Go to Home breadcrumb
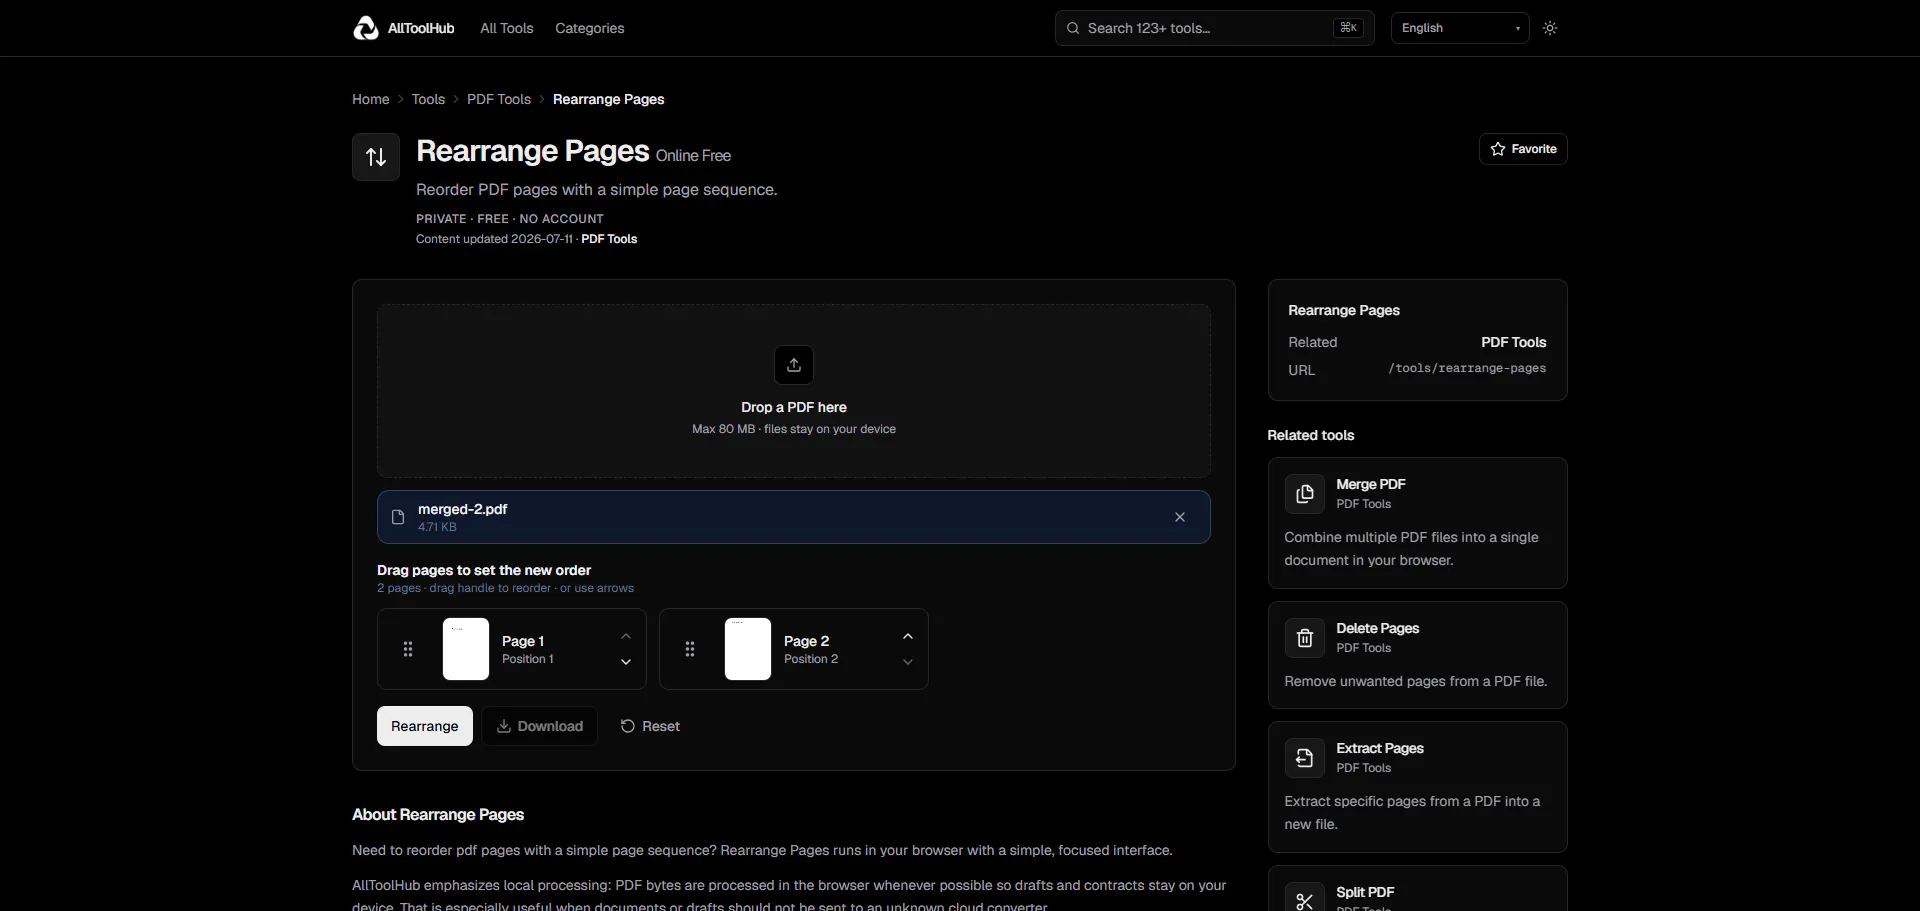Screen dimensions: 1920x911 [371, 99]
